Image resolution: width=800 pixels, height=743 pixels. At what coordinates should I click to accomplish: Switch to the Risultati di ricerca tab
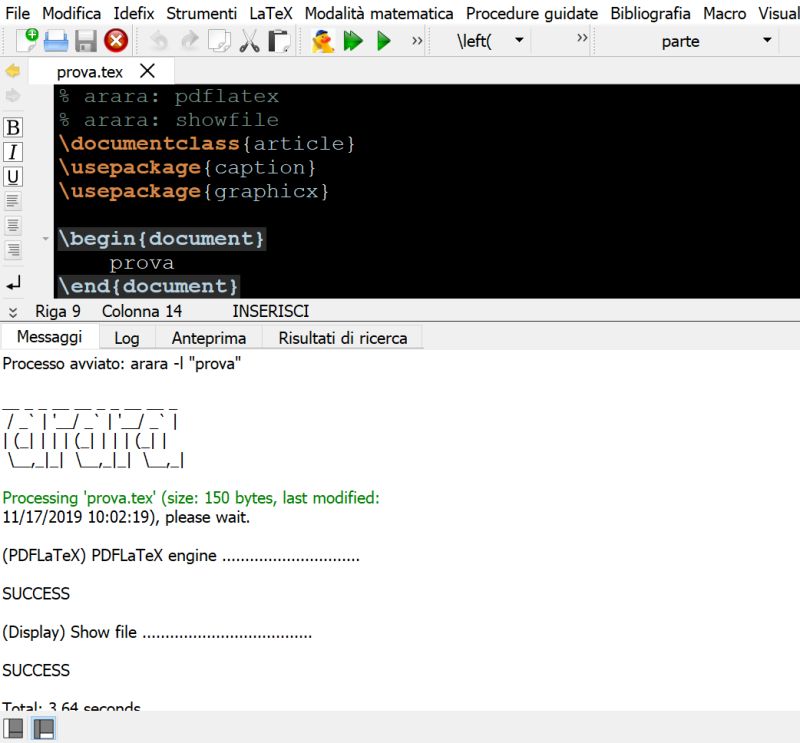tap(343, 338)
